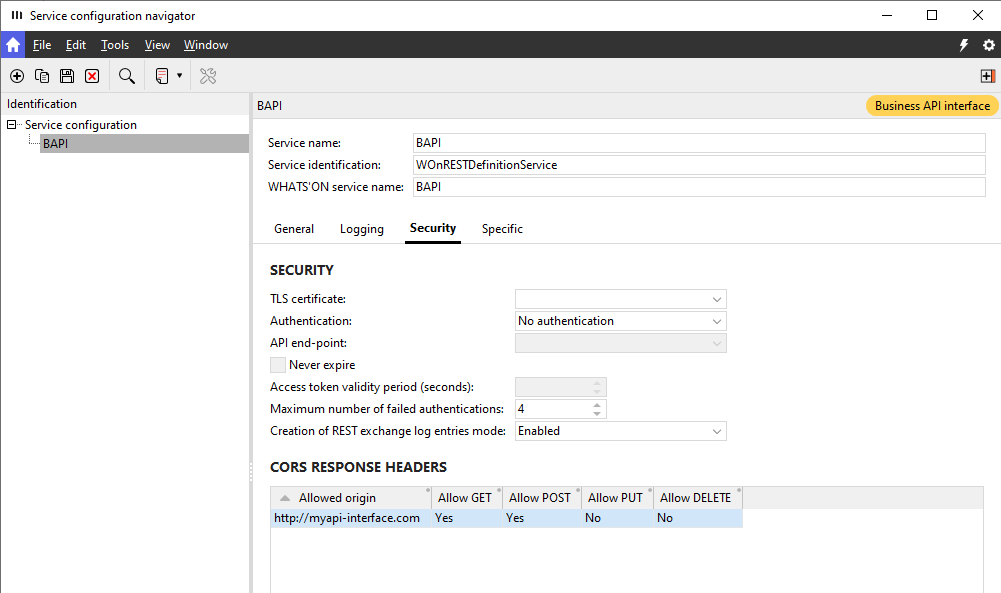The image size is (1001, 593).
Task: Click the red X delete icon
Action: pyautogui.click(x=92, y=76)
